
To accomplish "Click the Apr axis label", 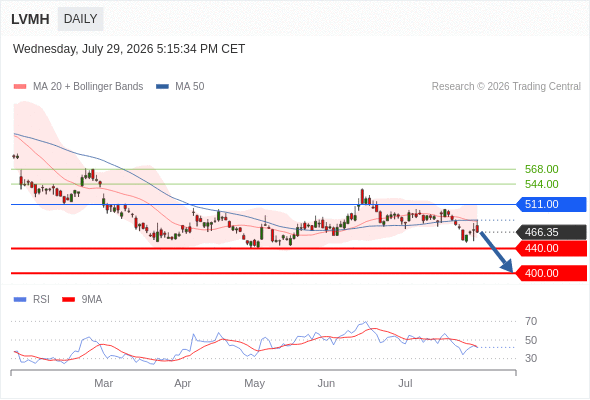I will coord(182,383).
